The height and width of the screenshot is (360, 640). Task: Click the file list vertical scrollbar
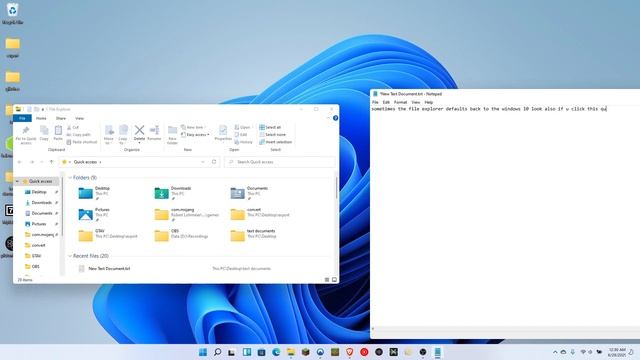pos(336,189)
